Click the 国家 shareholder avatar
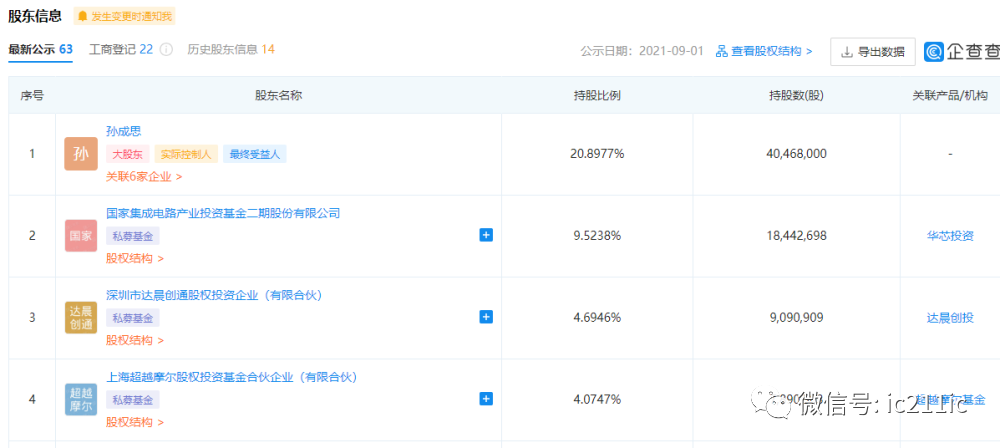This screenshot has width=1000, height=448. pyautogui.click(x=81, y=235)
